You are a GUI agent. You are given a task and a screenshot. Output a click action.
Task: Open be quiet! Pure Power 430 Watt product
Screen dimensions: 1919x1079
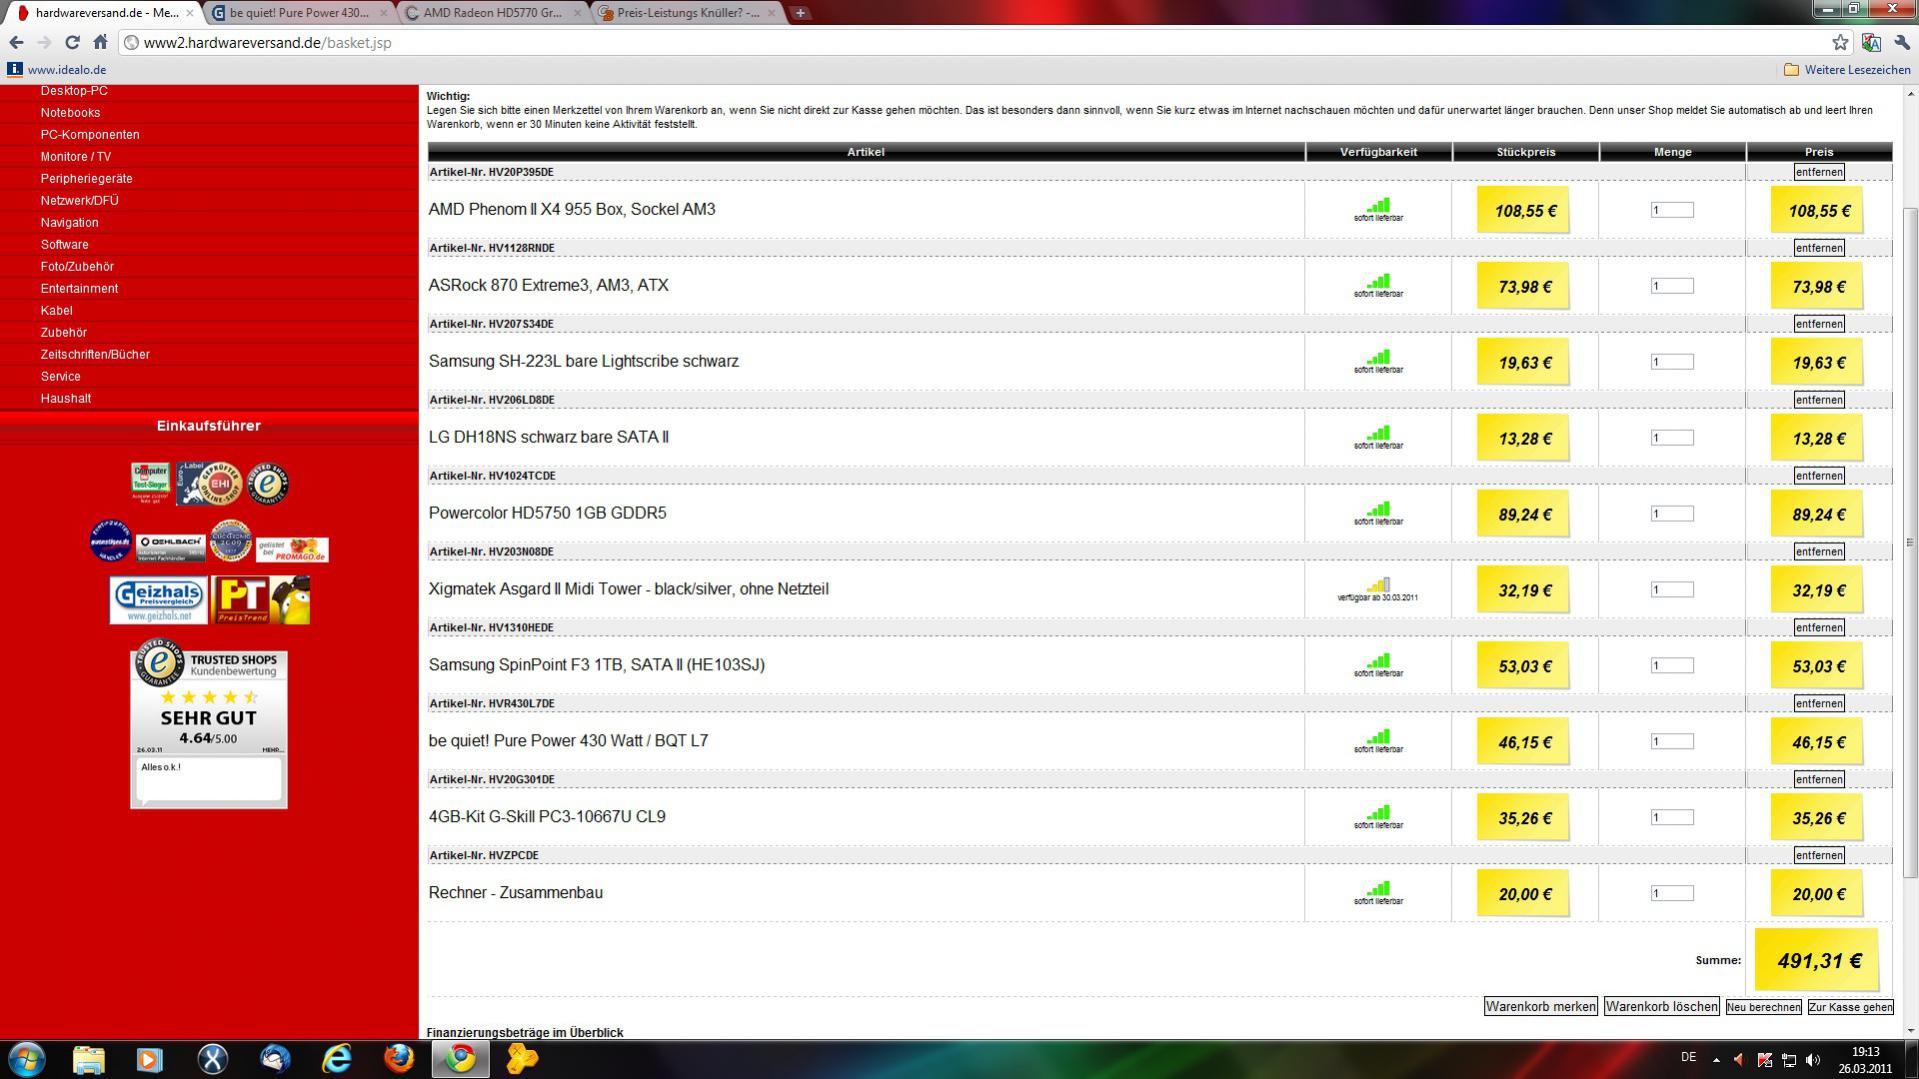568,742
